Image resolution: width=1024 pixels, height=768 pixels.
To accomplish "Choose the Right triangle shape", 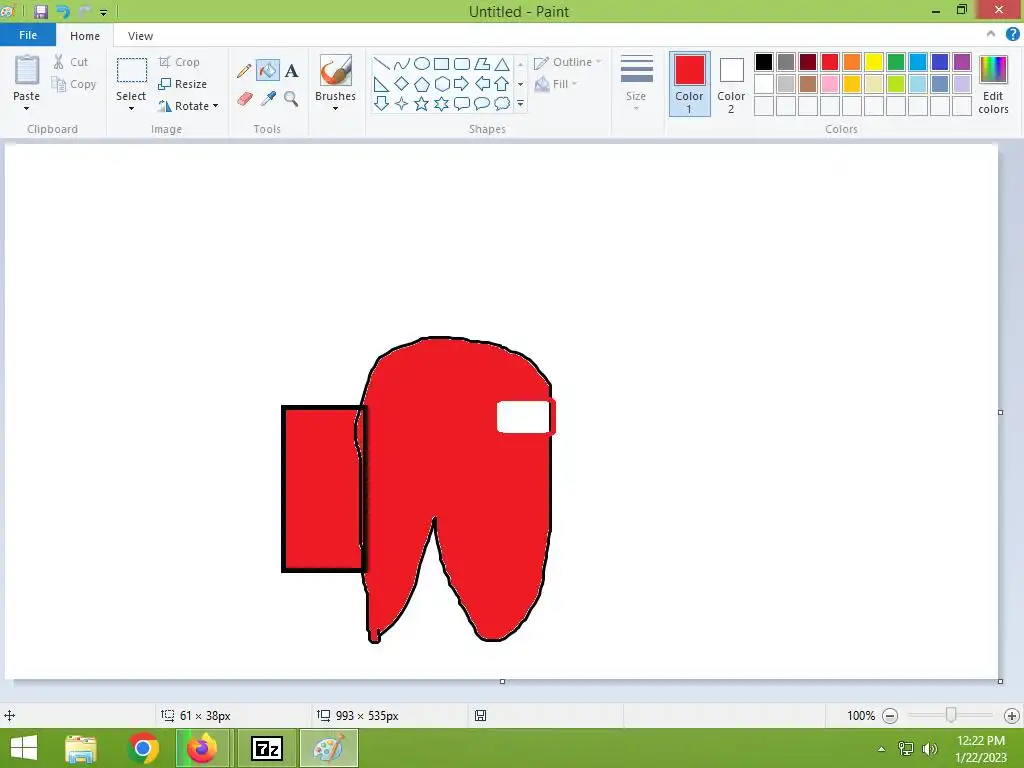I will [x=381, y=84].
